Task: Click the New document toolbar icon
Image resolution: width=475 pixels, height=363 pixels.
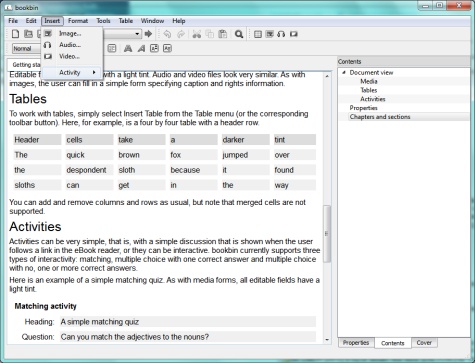Action: (x=15, y=34)
